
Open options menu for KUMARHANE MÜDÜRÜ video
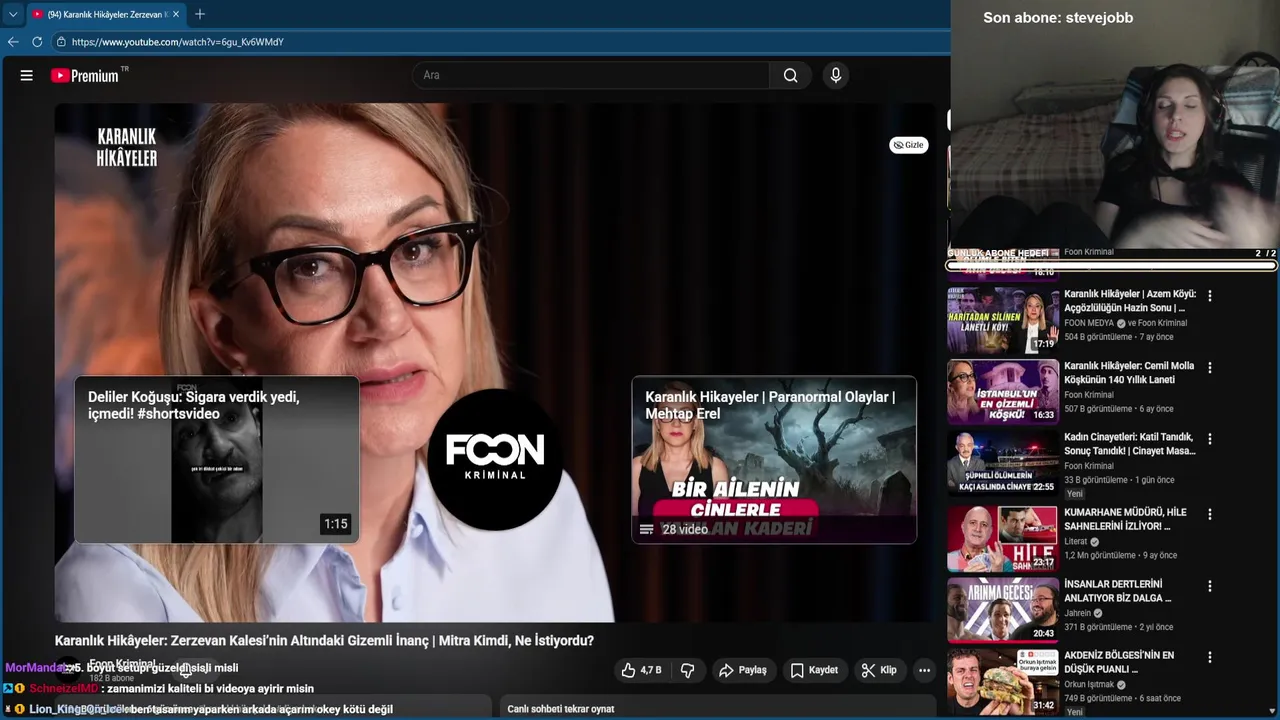point(1210,514)
